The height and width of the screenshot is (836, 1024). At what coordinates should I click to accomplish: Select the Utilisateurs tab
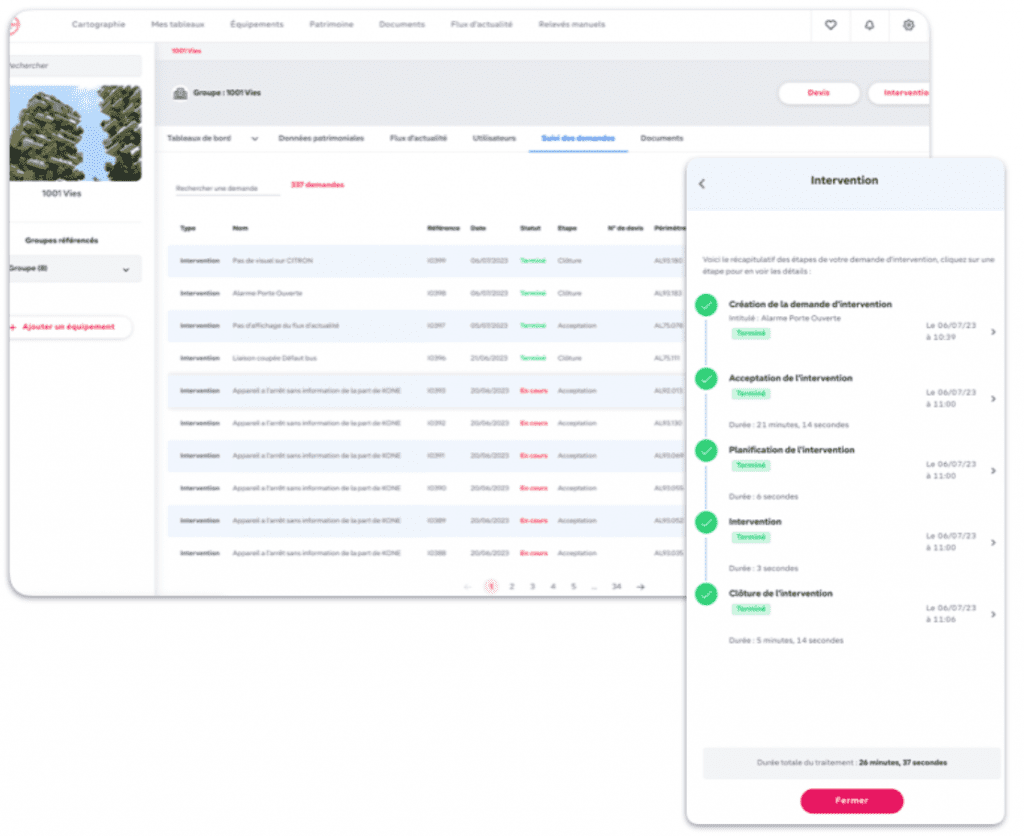[494, 138]
